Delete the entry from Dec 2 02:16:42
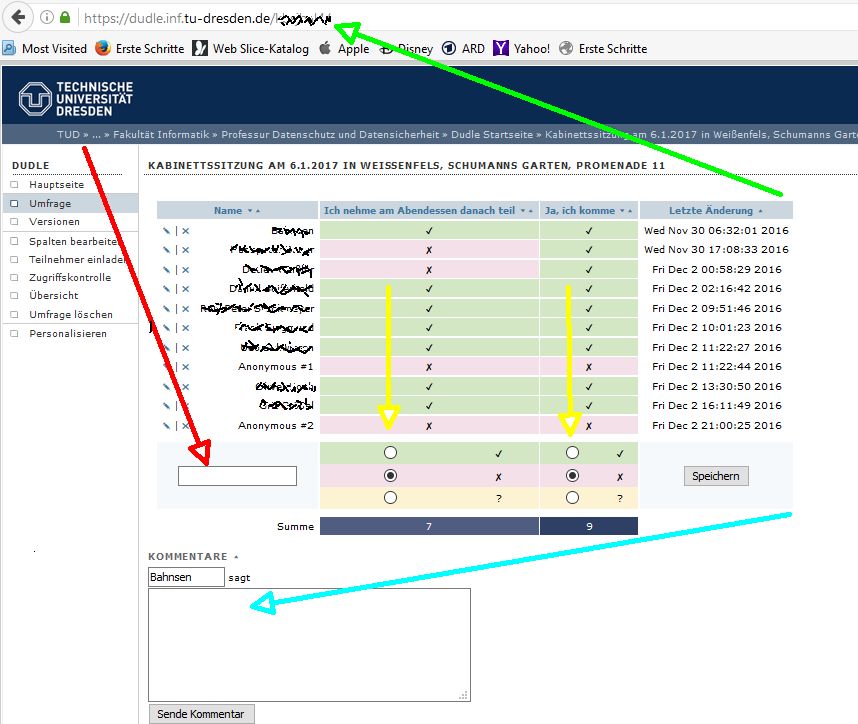 pos(185,289)
